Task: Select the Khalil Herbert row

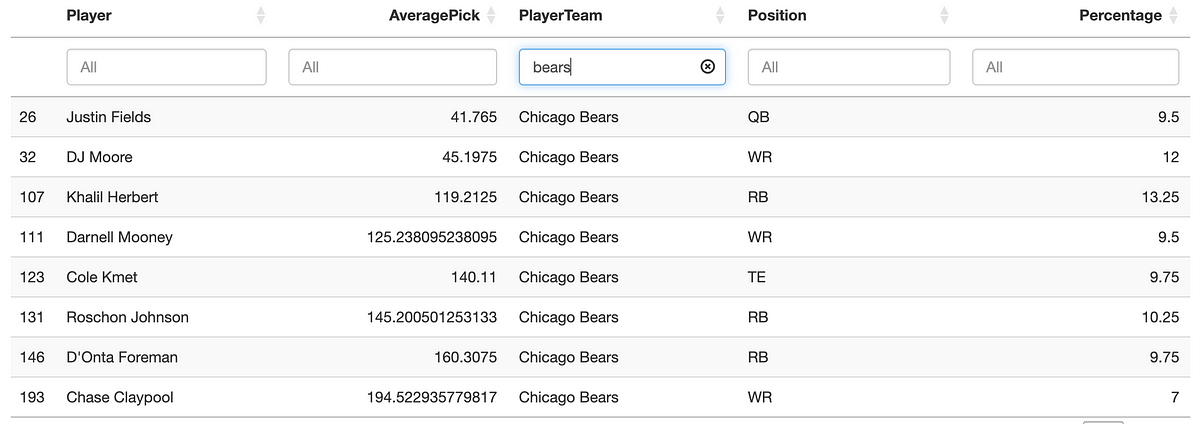Action: (x=600, y=197)
